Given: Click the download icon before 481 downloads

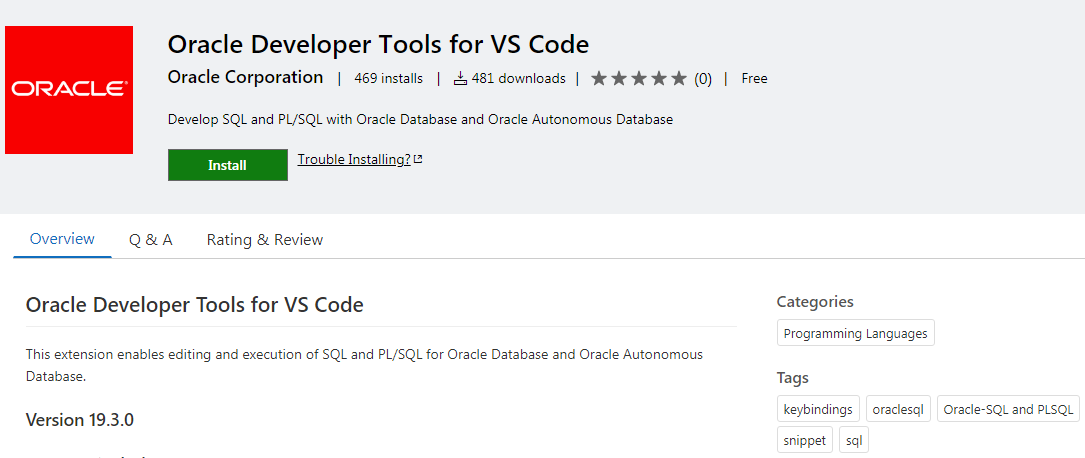Looking at the screenshot, I should 460,78.
